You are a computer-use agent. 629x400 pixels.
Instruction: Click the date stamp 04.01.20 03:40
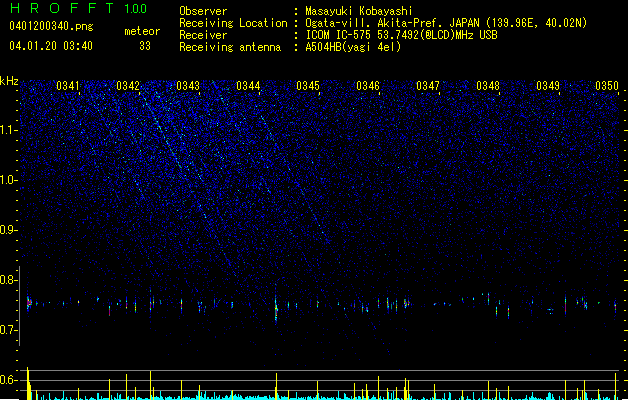[51, 46]
